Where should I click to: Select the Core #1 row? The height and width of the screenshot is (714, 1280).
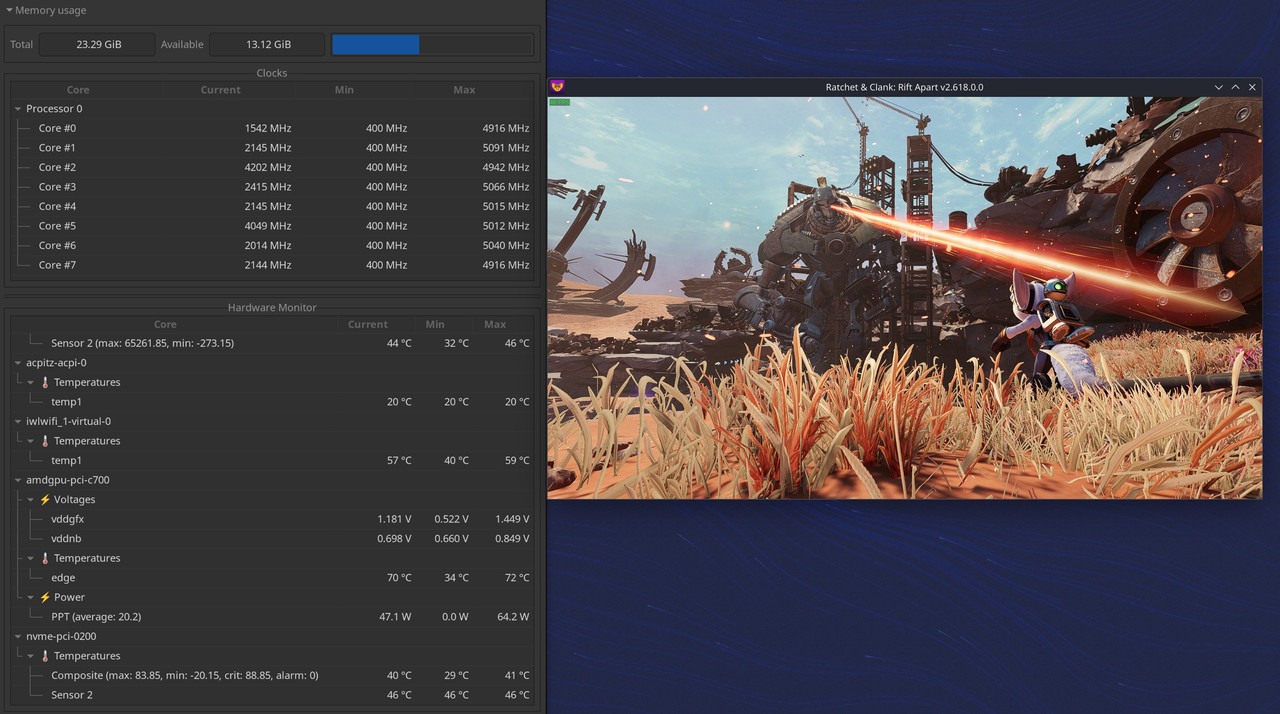click(x=271, y=148)
